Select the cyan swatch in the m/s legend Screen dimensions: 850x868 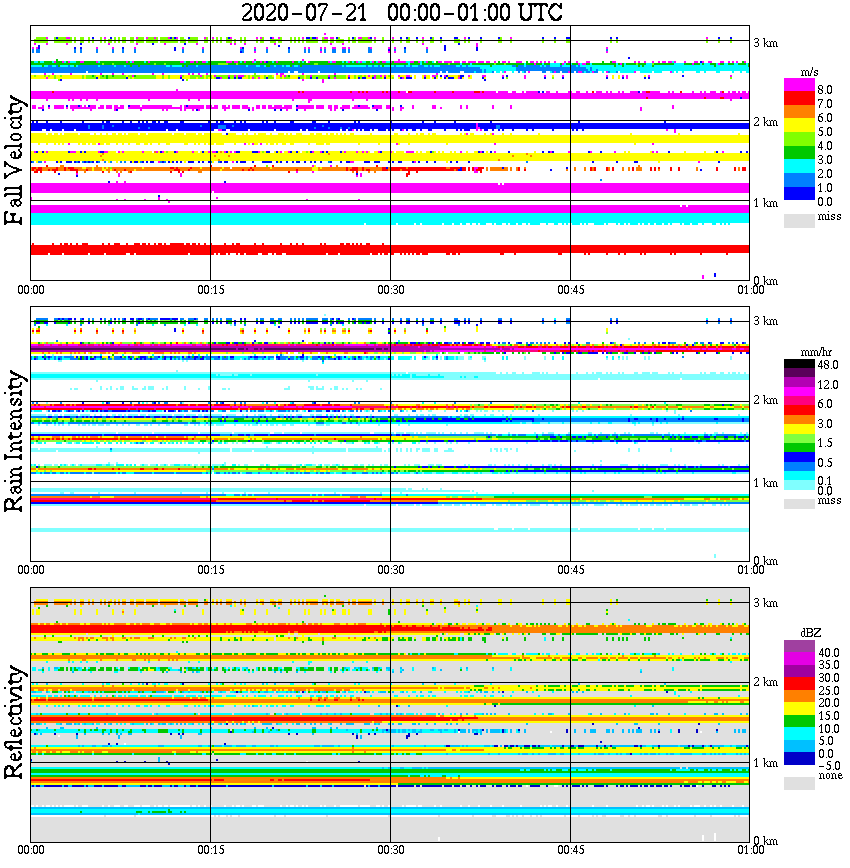(x=799, y=166)
